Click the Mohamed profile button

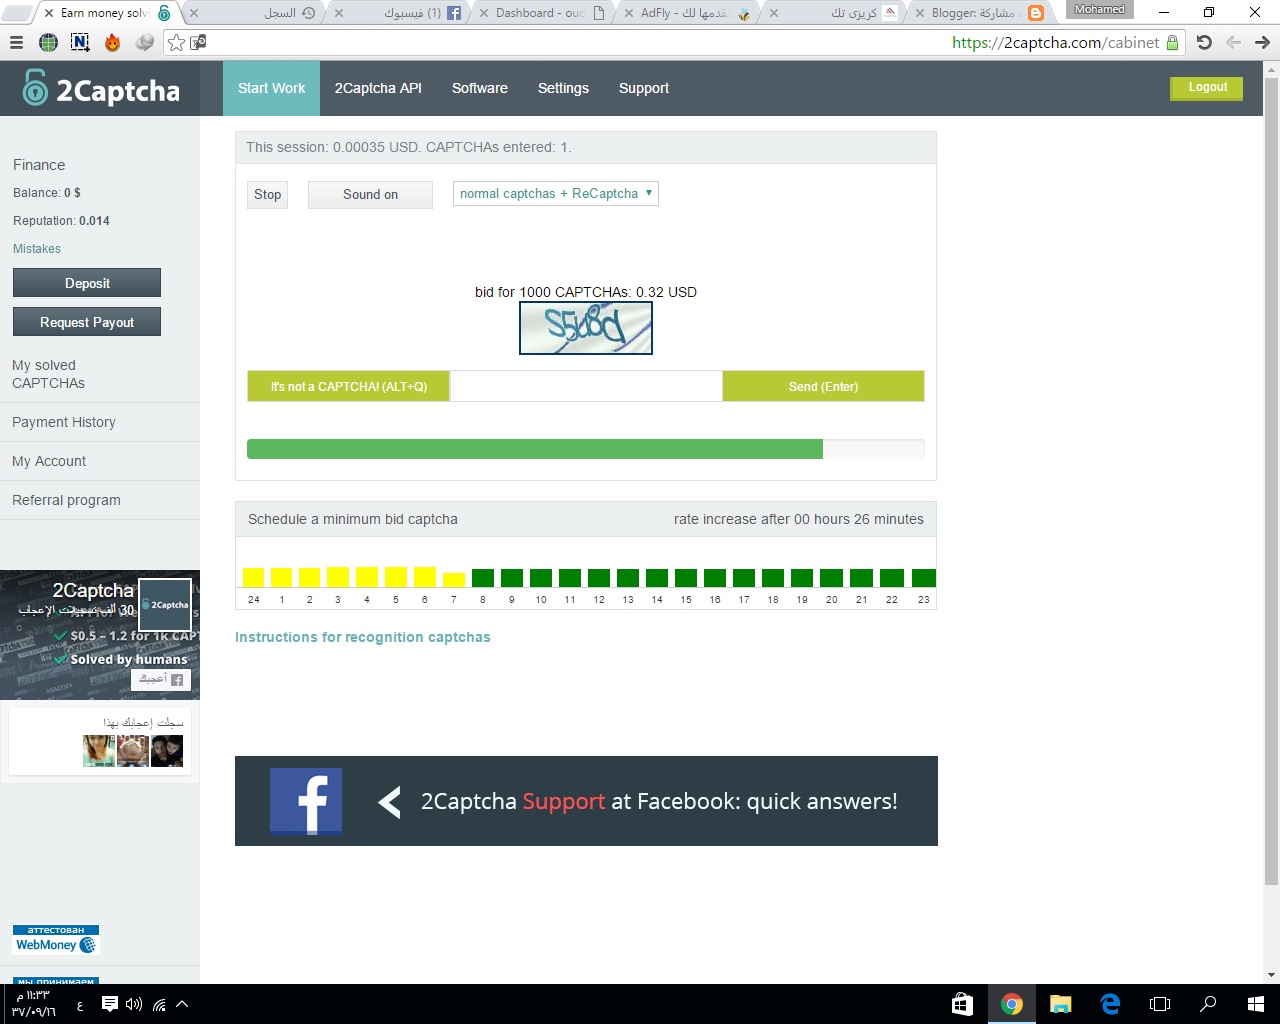point(1099,10)
